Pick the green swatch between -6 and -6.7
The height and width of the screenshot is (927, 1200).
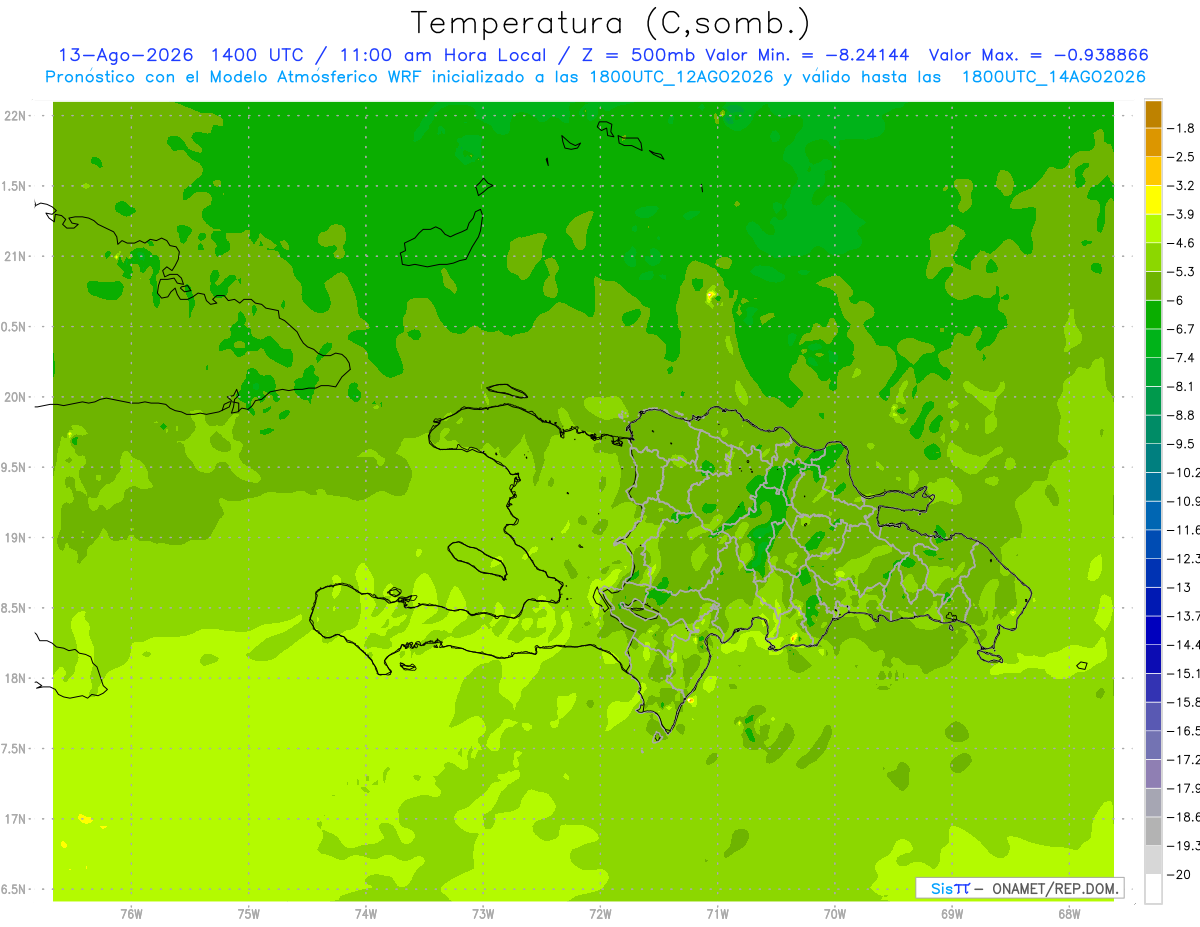click(1153, 315)
